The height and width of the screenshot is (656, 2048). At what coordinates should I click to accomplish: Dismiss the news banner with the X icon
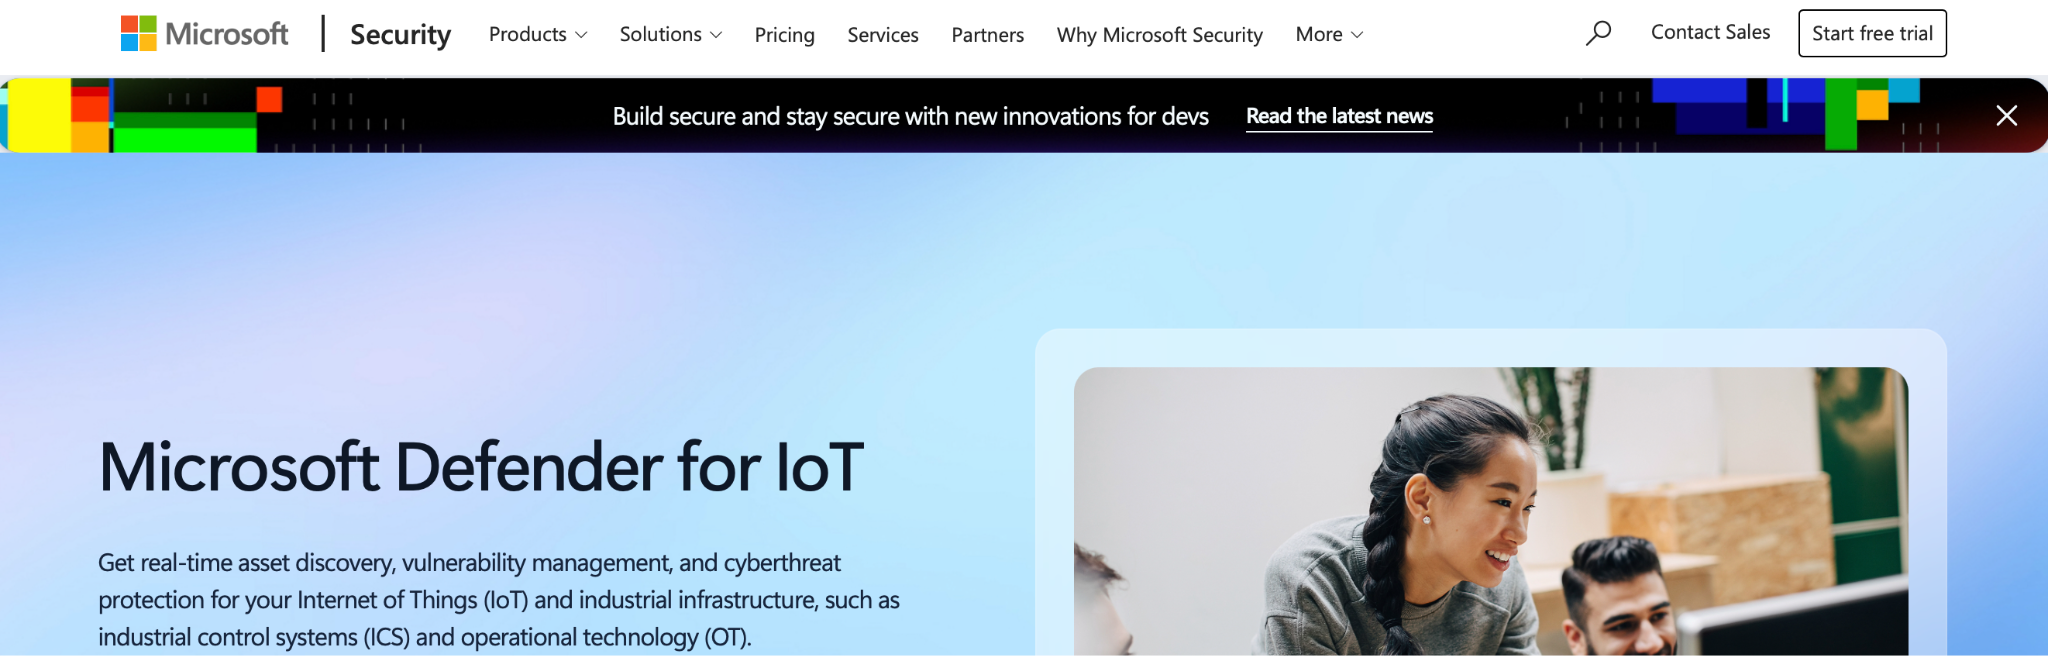[2006, 115]
